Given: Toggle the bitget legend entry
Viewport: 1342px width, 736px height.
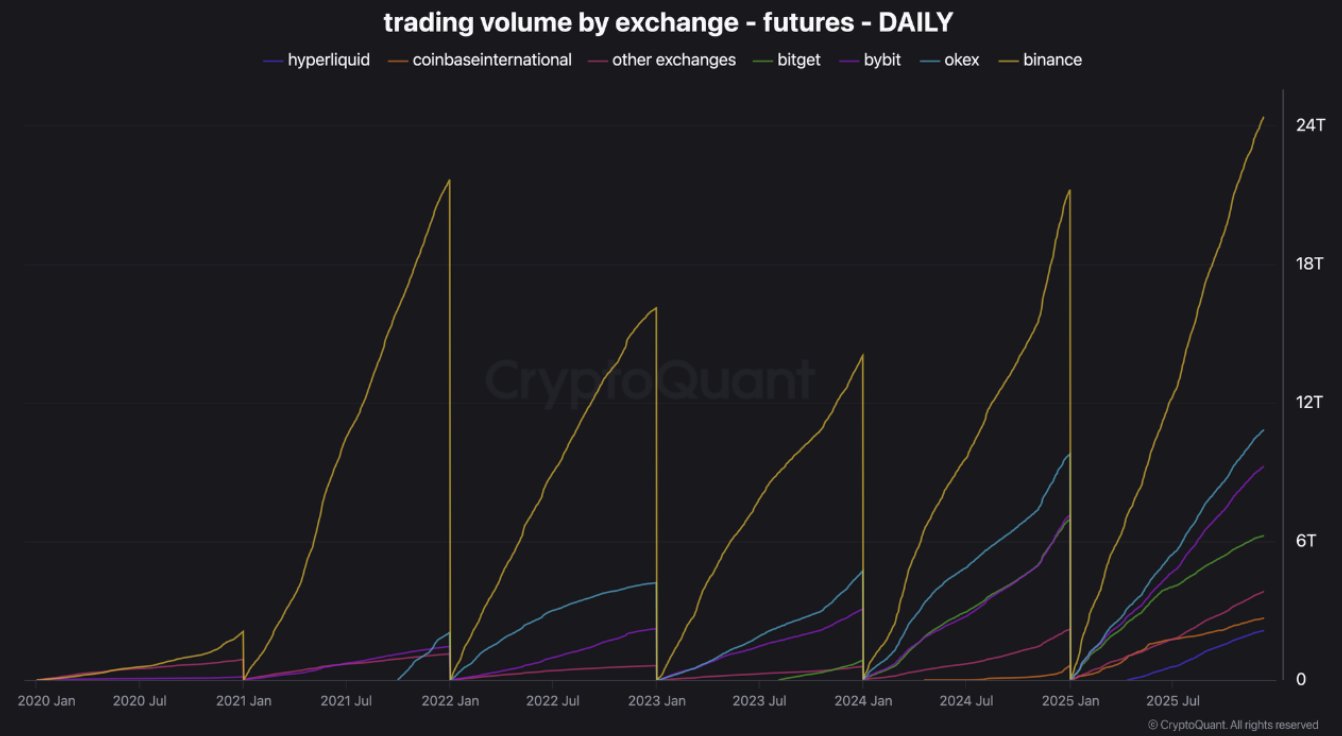Looking at the screenshot, I should tap(798, 60).
